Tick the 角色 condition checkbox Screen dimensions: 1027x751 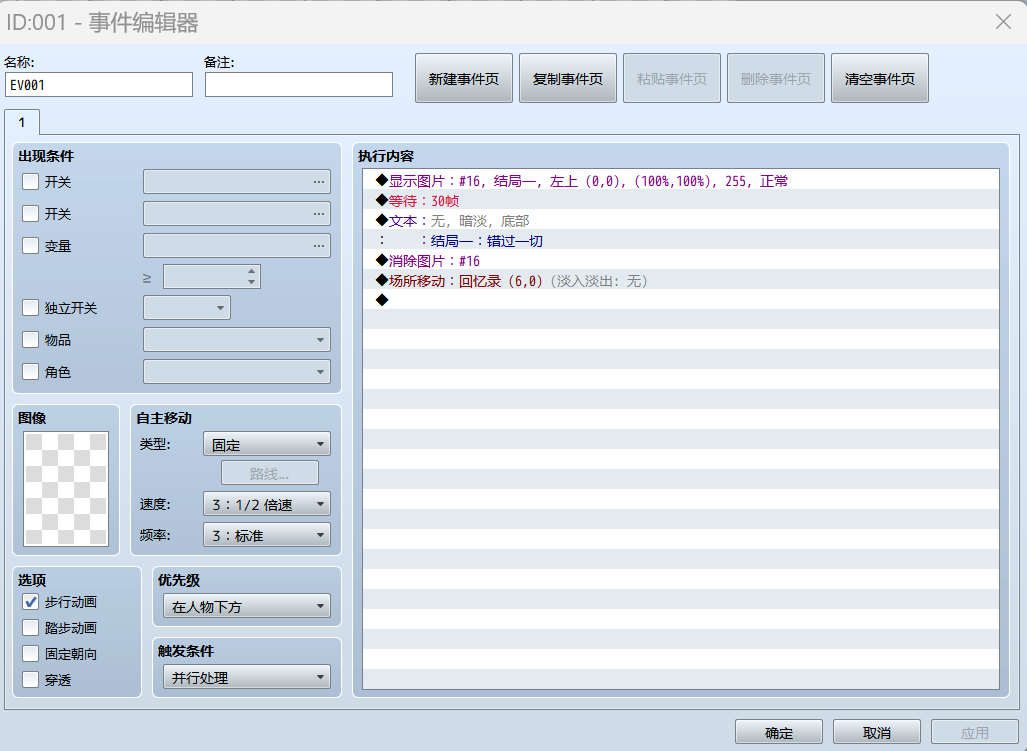tap(30, 371)
